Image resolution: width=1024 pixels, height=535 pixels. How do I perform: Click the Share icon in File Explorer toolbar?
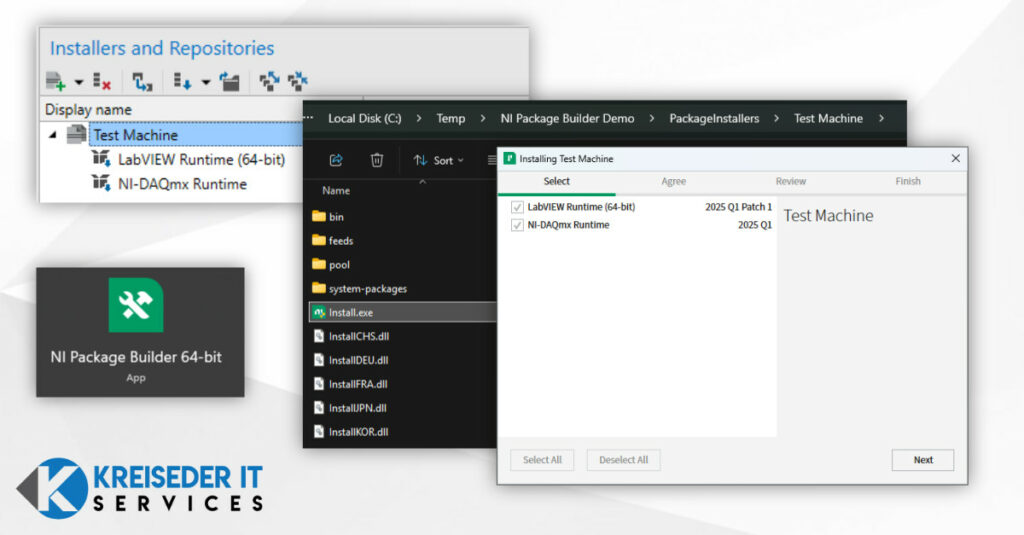[336, 160]
